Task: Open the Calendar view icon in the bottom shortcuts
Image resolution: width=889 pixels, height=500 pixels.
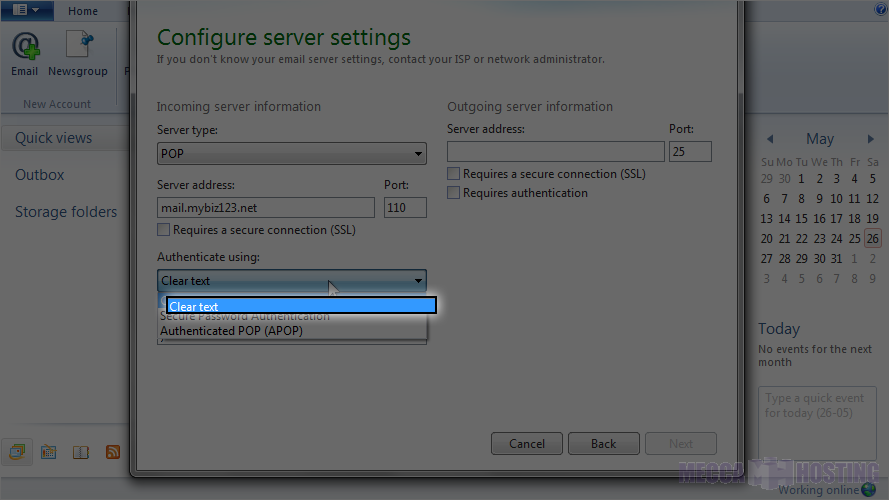Action: (x=48, y=452)
